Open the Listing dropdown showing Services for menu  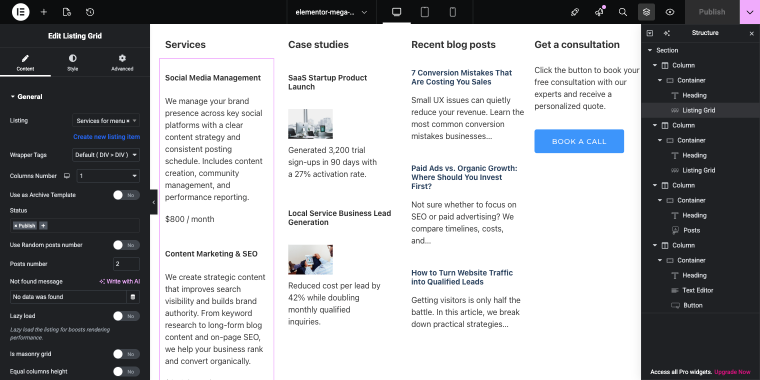106,121
